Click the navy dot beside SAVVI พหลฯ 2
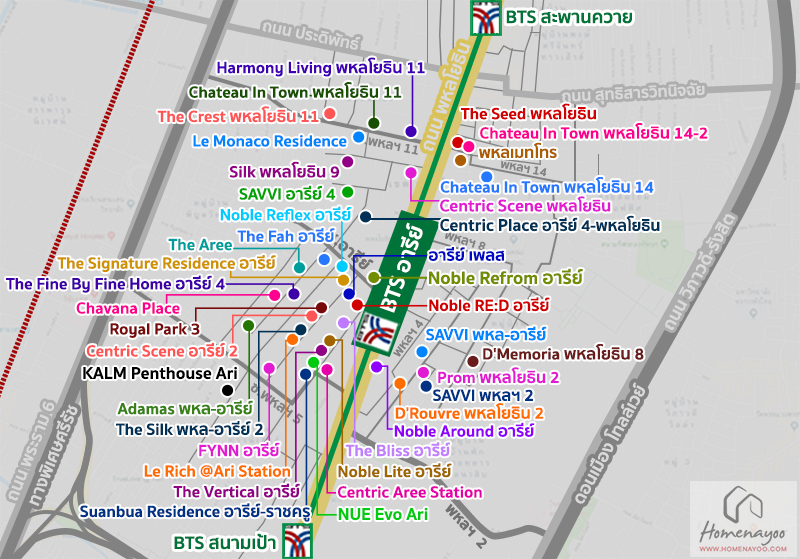Image resolution: width=800 pixels, height=559 pixels. point(426,386)
